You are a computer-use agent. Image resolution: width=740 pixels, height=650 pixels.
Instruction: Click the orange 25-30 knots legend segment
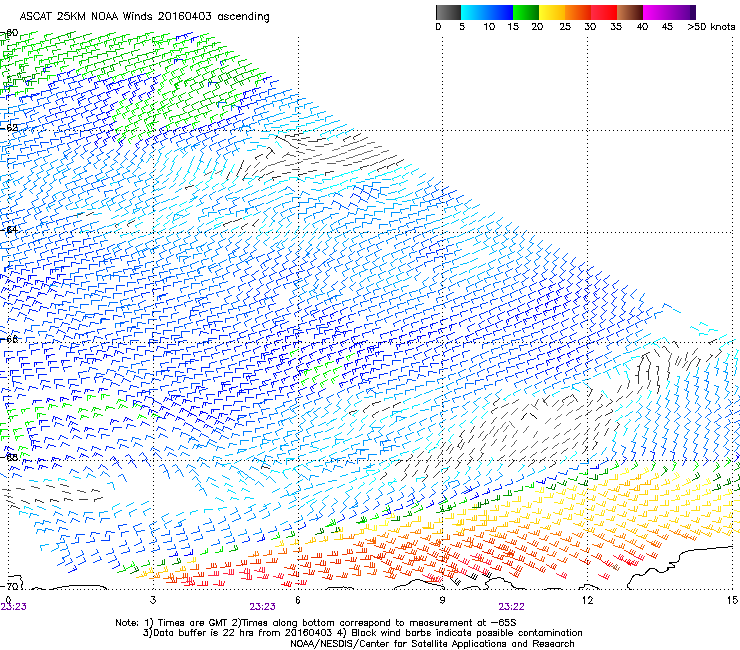click(x=578, y=12)
